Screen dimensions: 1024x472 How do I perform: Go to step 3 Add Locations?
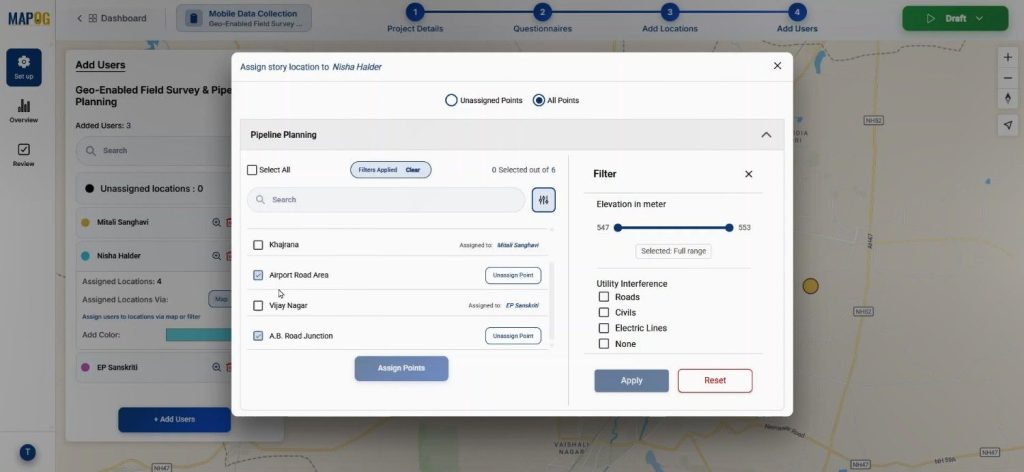point(669,12)
